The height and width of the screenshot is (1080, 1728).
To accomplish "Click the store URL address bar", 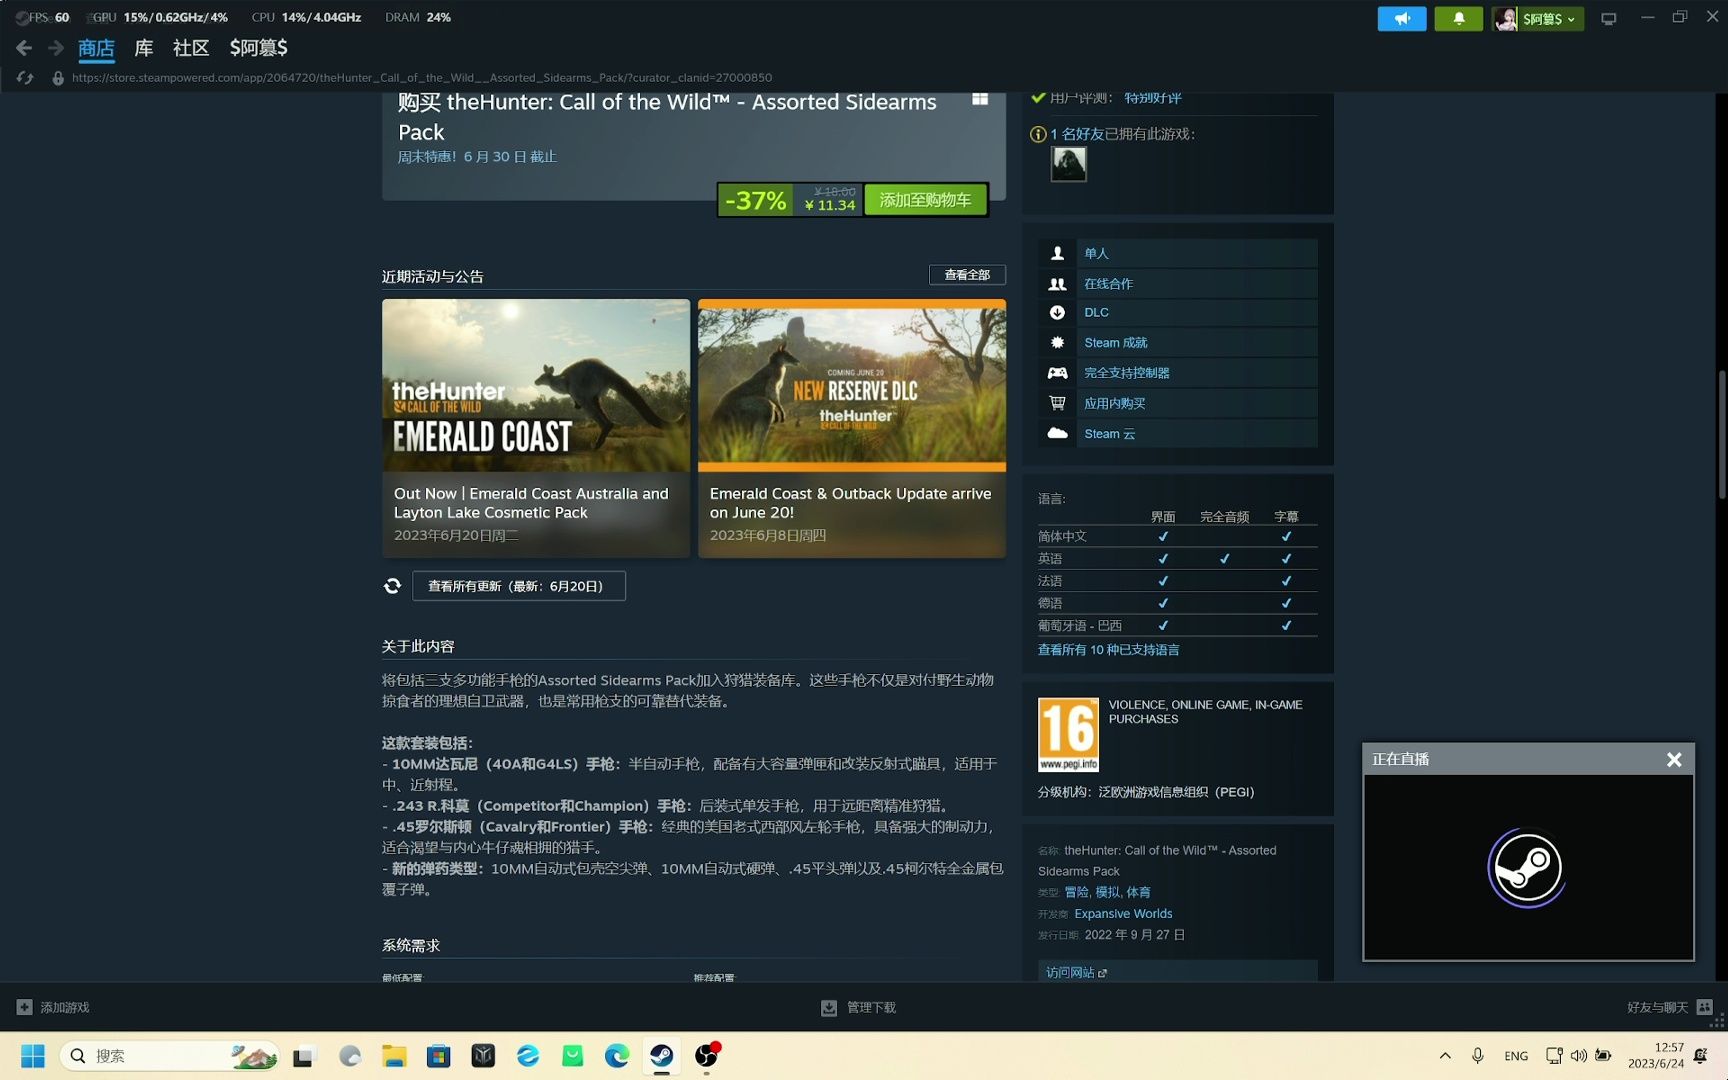I will click(x=421, y=77).
